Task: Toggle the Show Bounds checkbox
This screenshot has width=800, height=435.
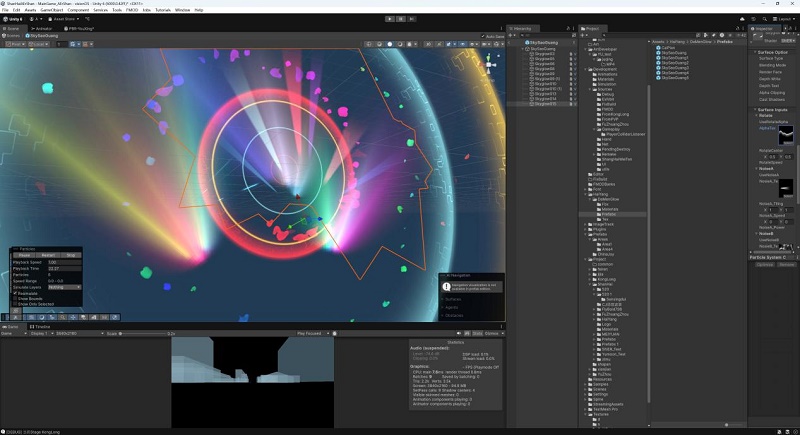Action: (17, 298)
